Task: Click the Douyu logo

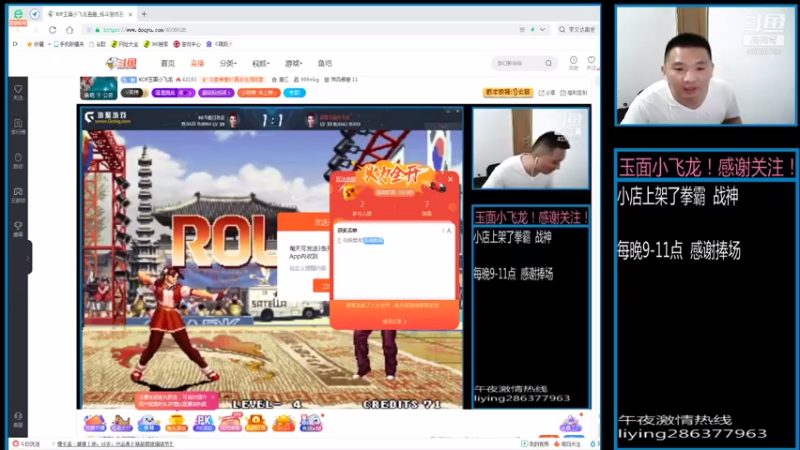Action: 121,63
